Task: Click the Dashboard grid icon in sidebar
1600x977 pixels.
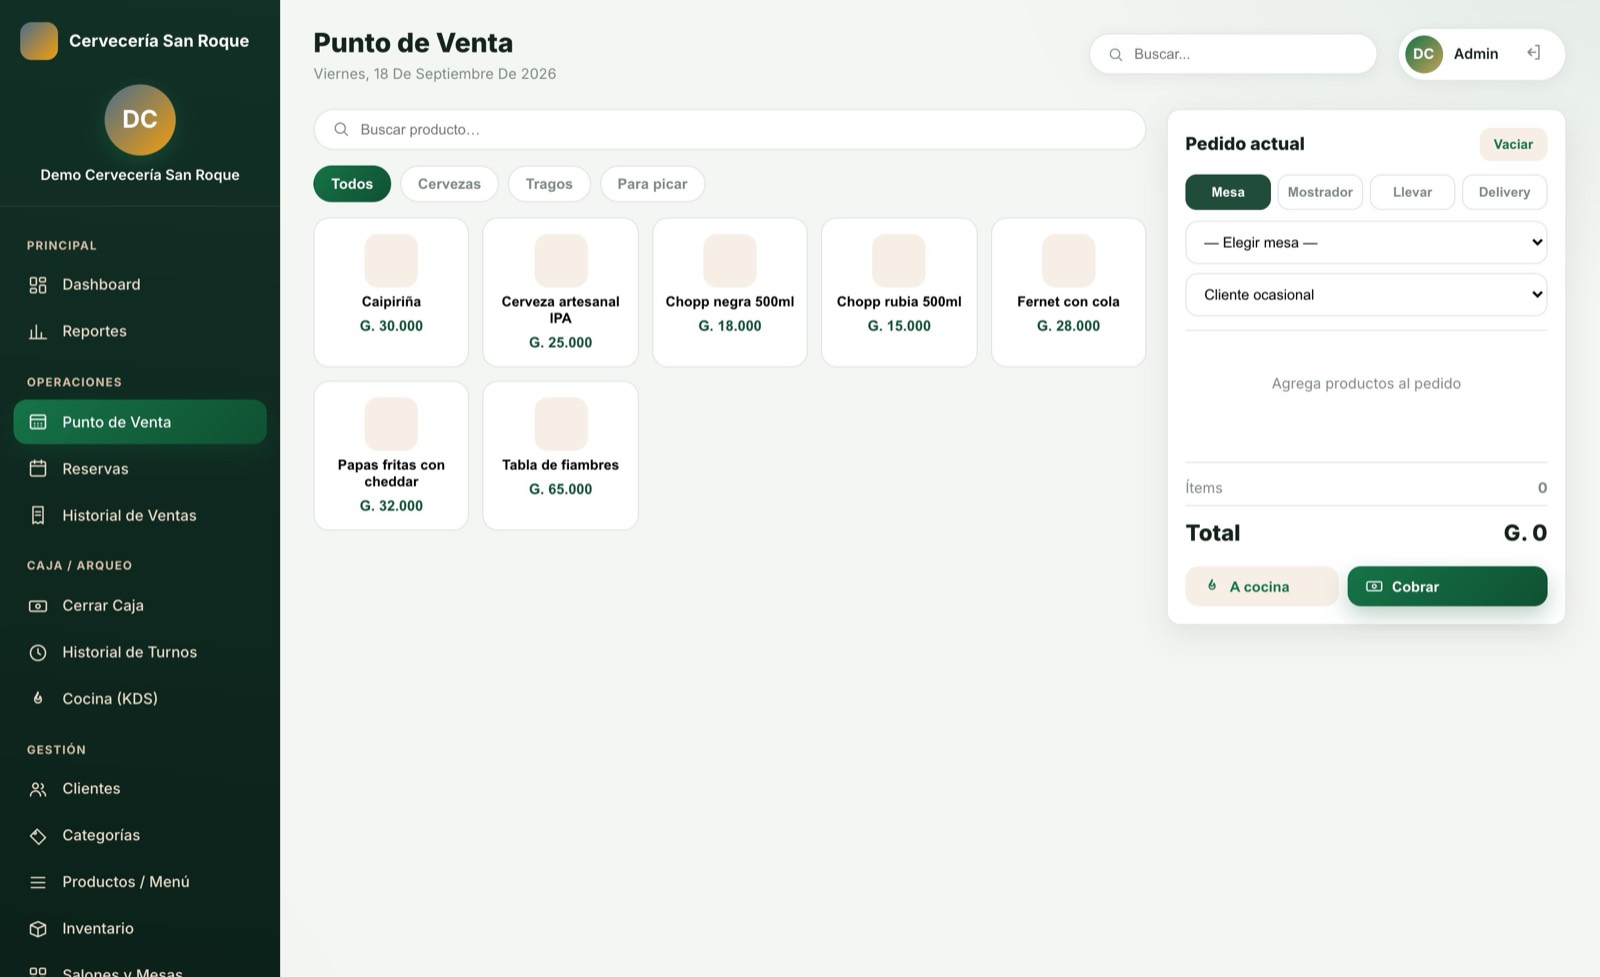Action: 38,285
